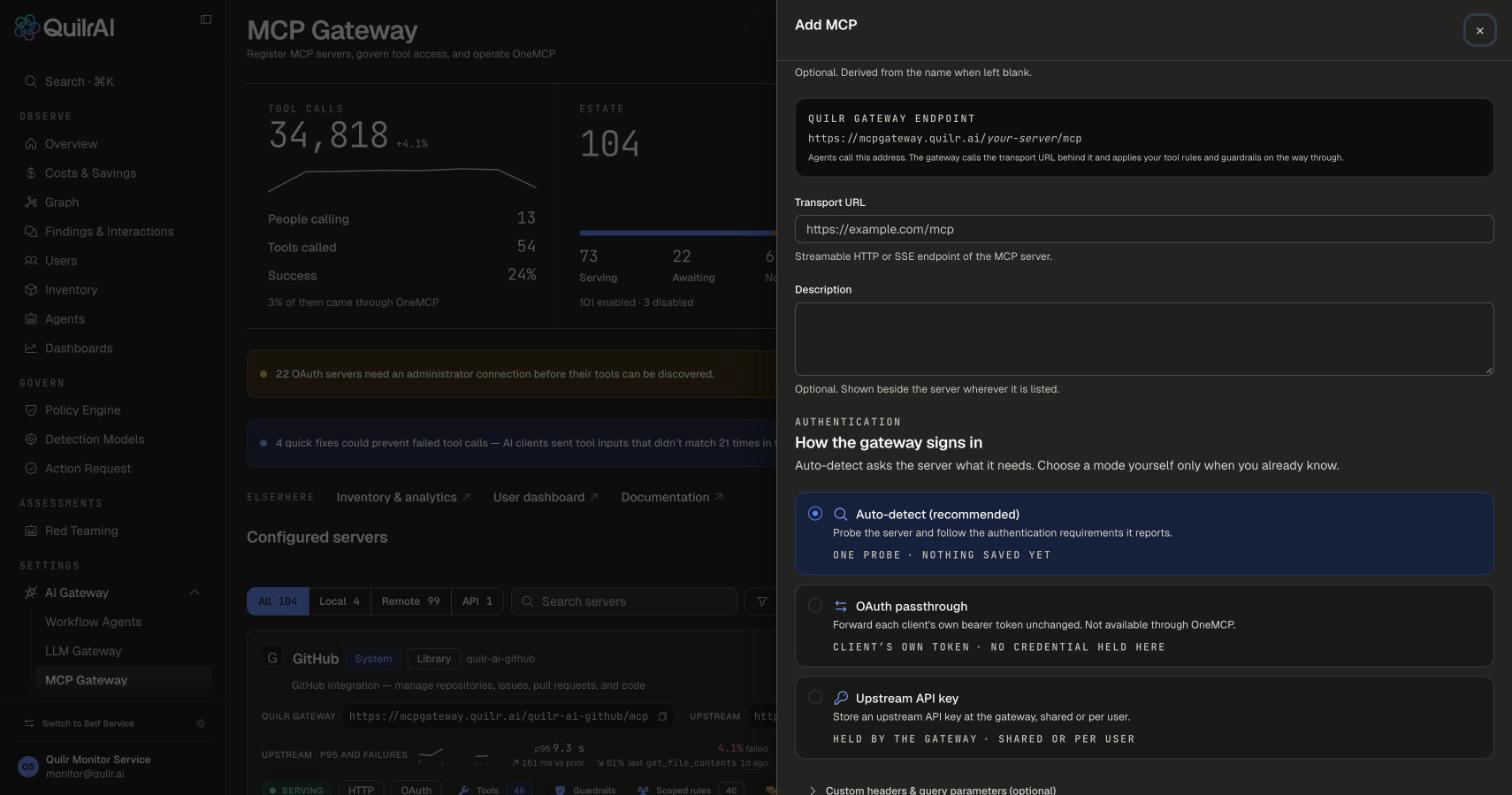Select the Auto-detect (recommended) radio option
Screen dimensions: 1512x795
(815, 514)
